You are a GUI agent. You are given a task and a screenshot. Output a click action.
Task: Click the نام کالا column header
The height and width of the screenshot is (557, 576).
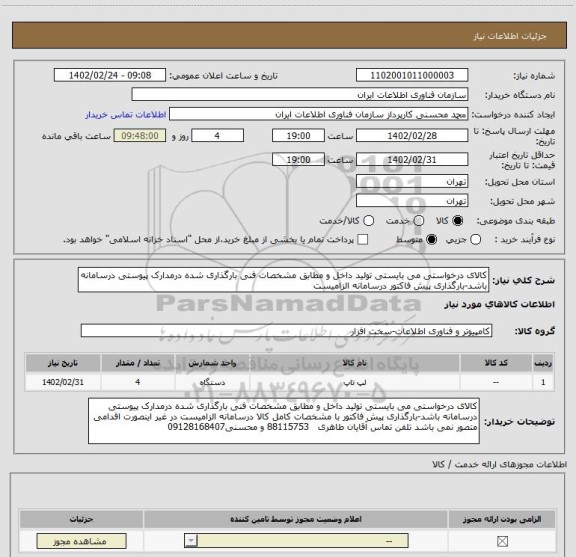click(x=354, y=363)
